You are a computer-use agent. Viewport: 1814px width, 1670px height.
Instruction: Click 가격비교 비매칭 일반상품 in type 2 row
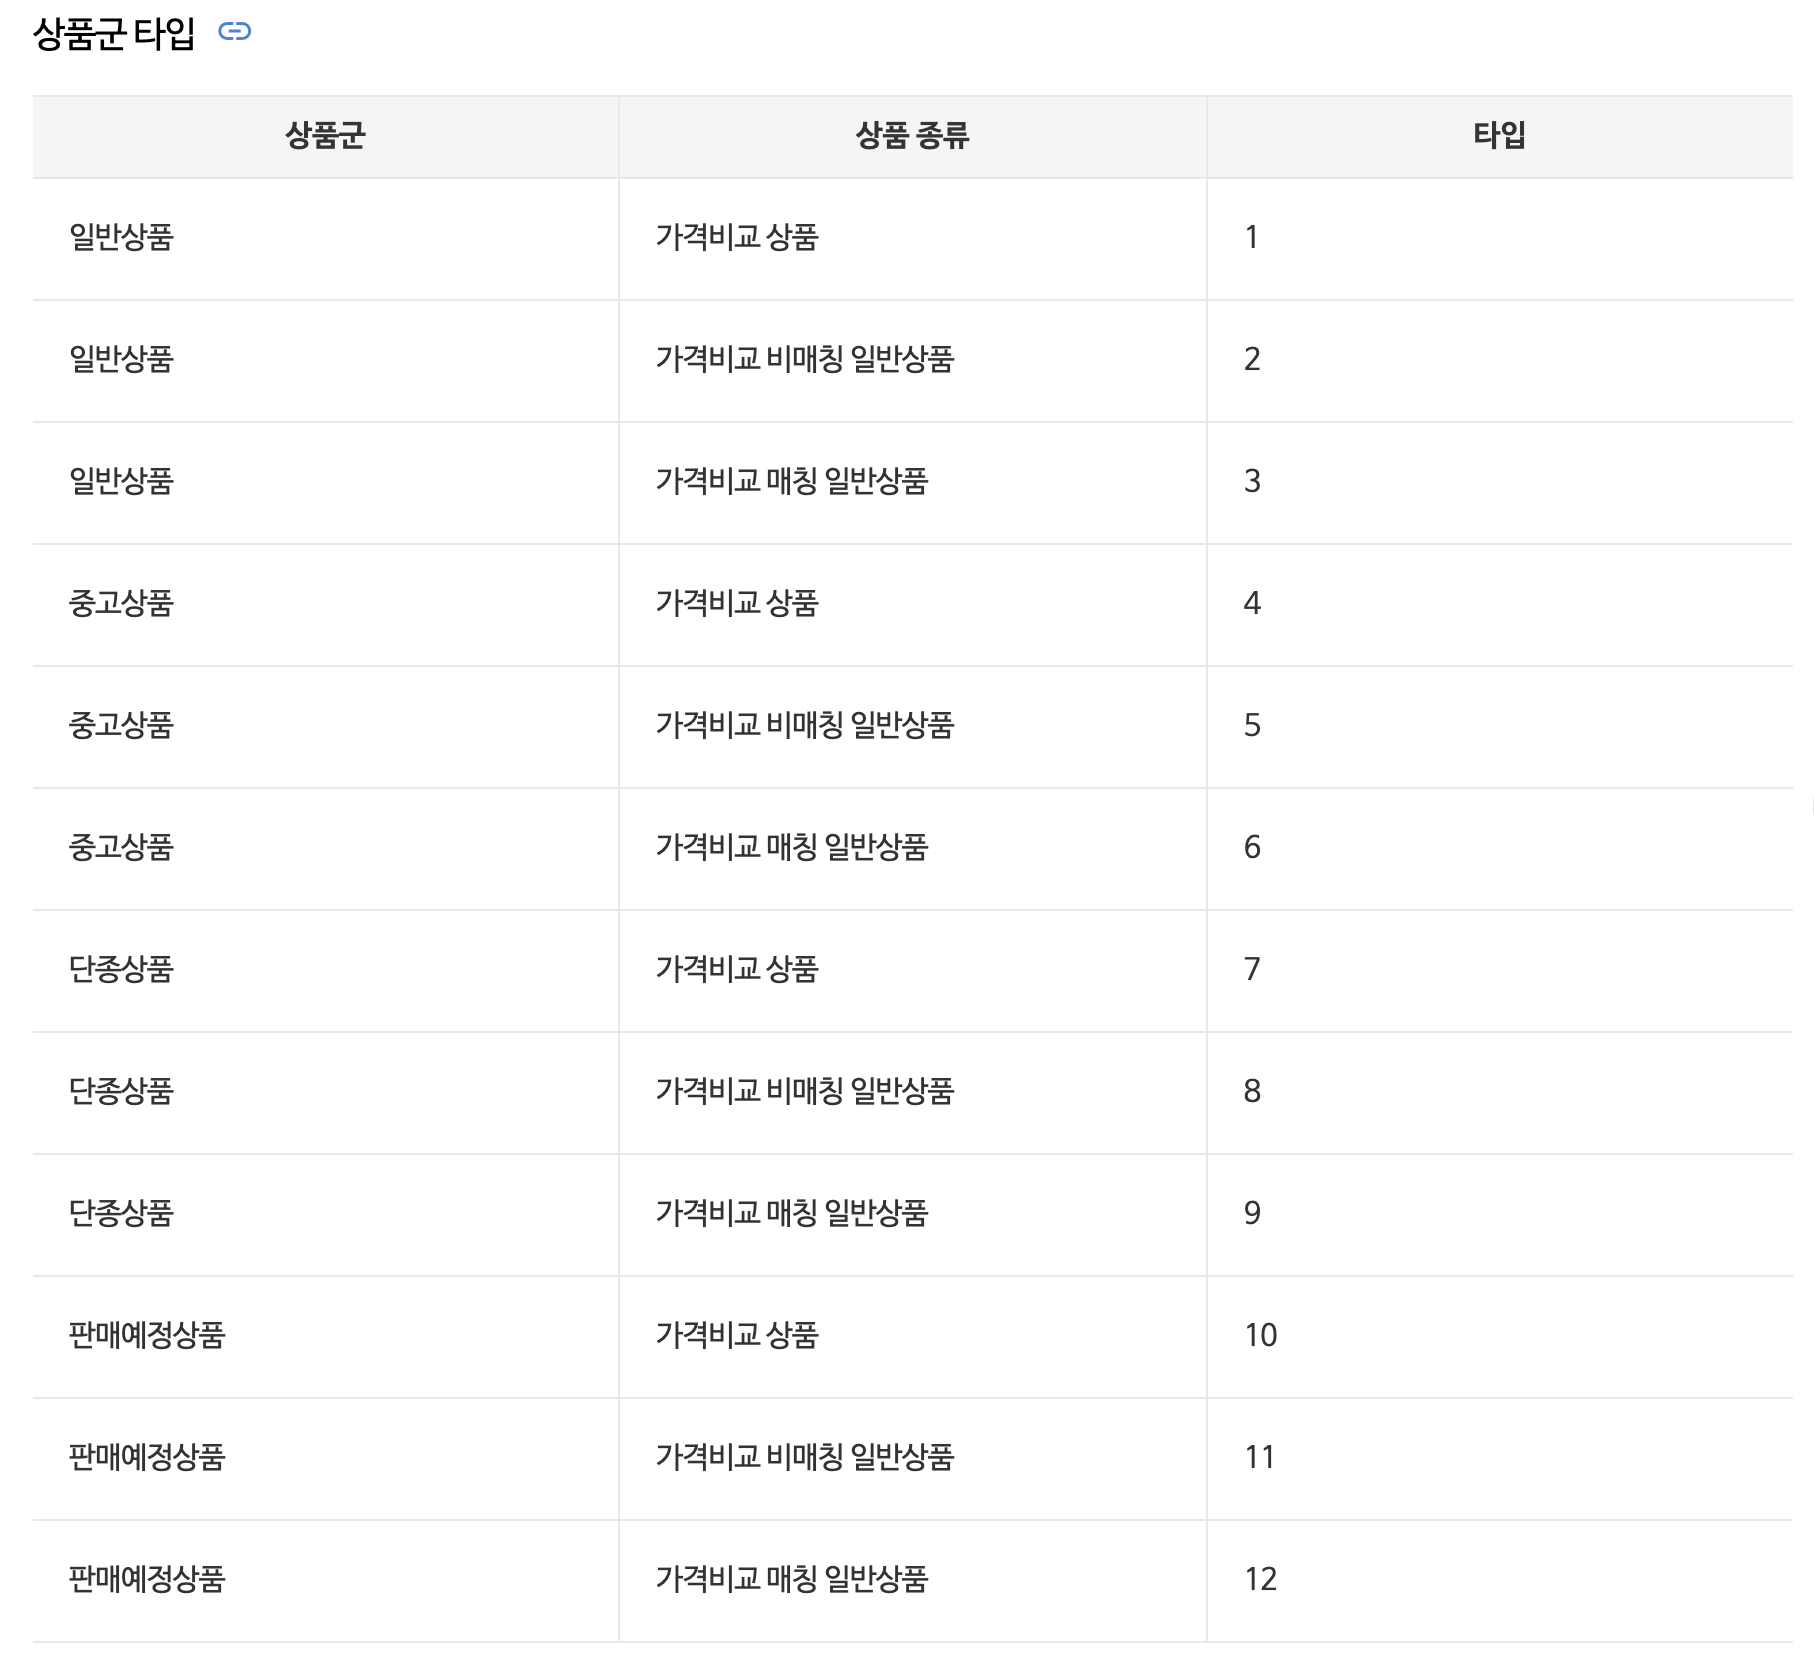805,359
